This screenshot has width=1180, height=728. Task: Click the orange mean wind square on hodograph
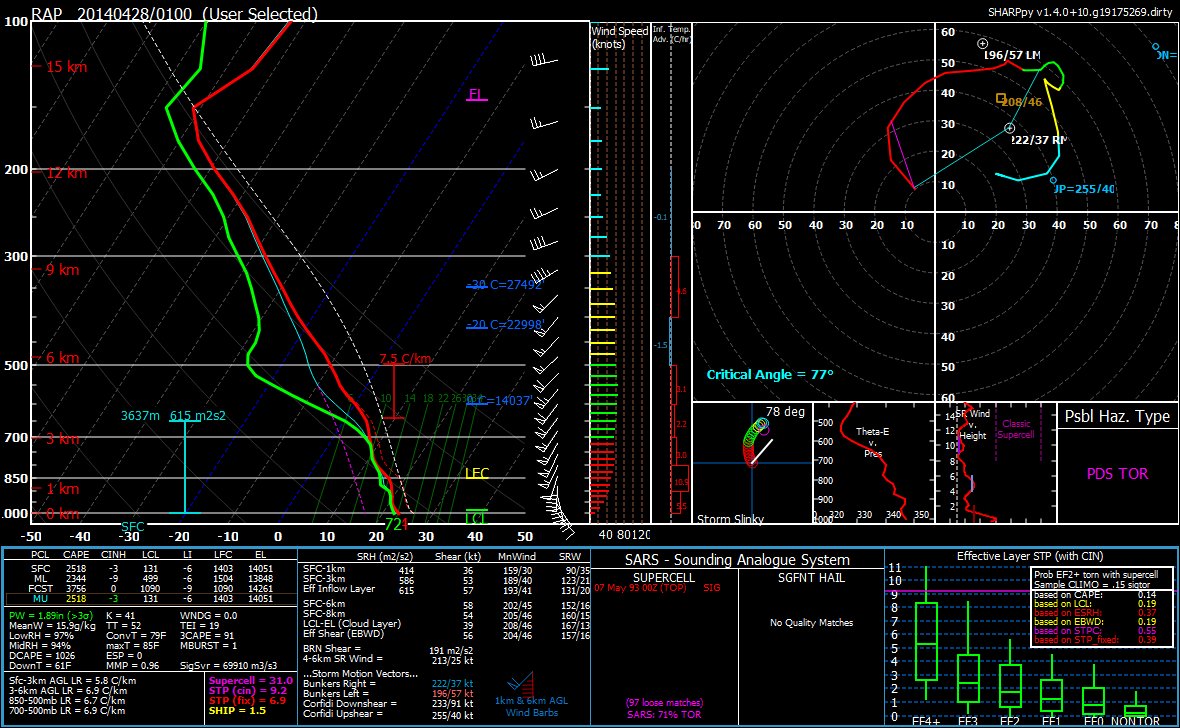coord(1000,98)
